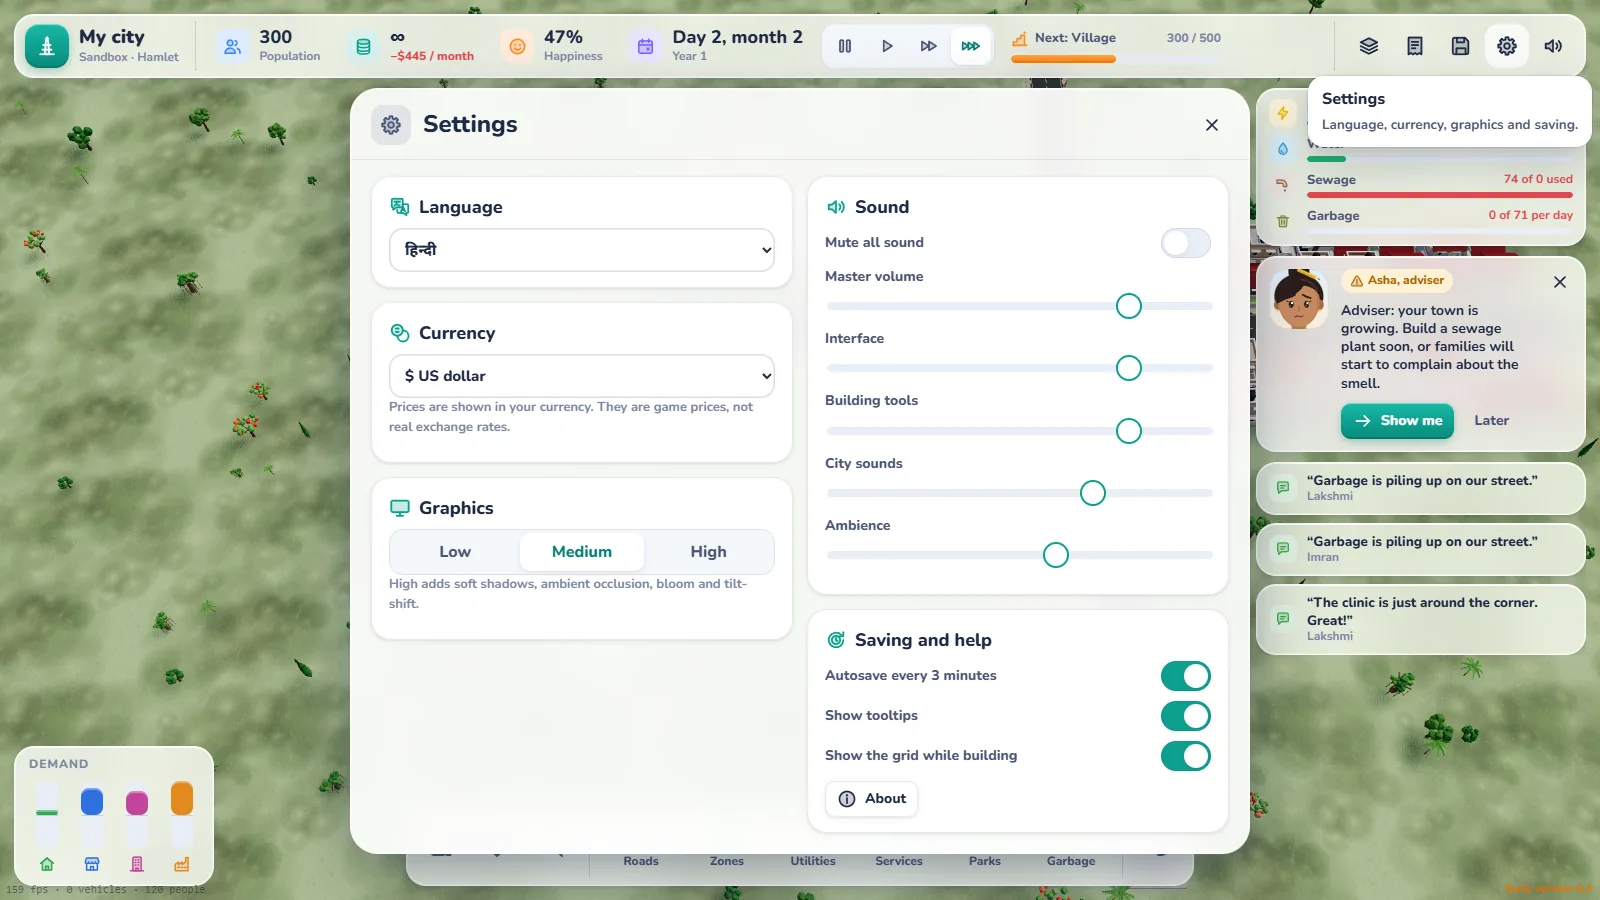The width and height of the screenshot is (1600, 900).
Task: Click the settings gear in top bar
Action: pos(1507,46)
